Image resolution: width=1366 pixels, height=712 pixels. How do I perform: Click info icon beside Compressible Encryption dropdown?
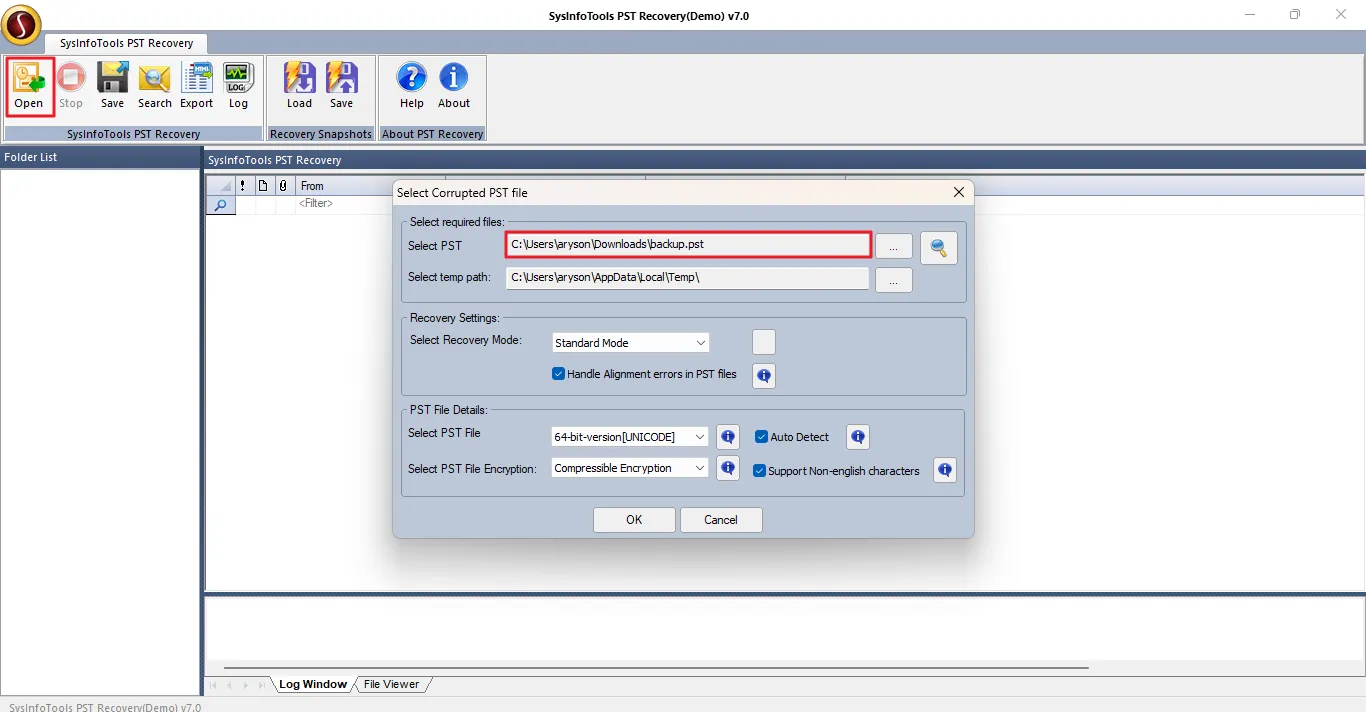point(728,468)
